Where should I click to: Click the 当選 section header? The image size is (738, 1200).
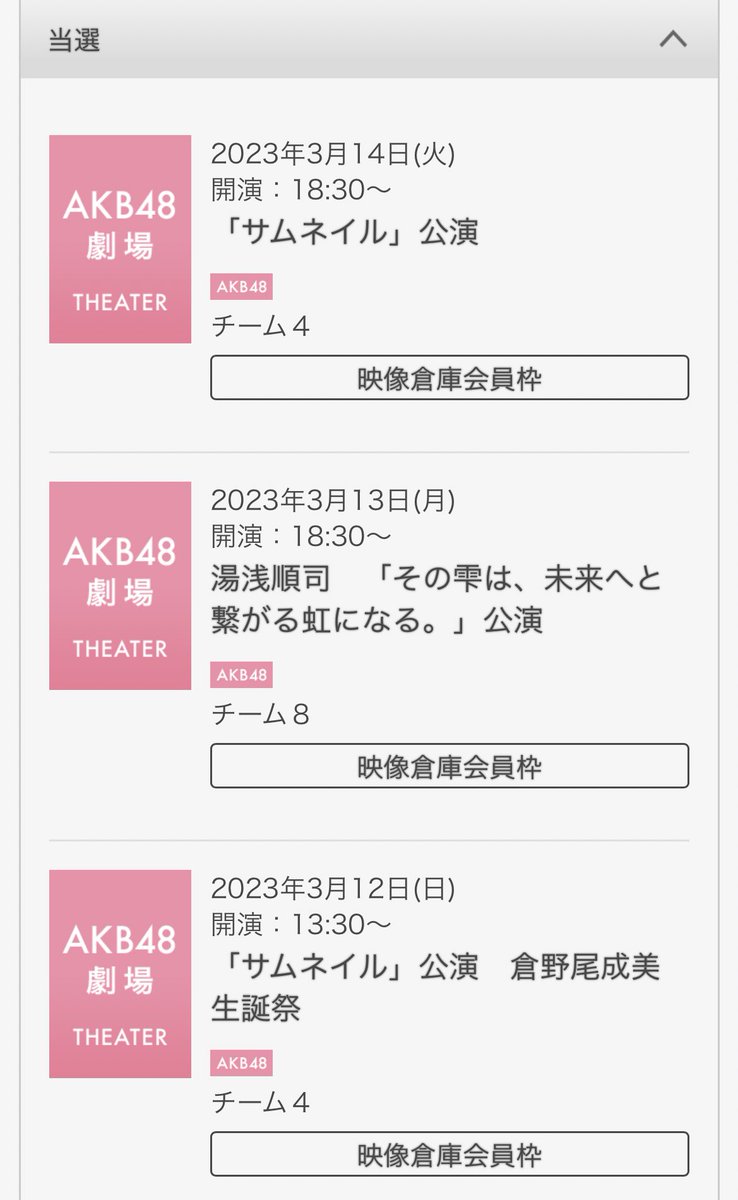click(369, 40)
